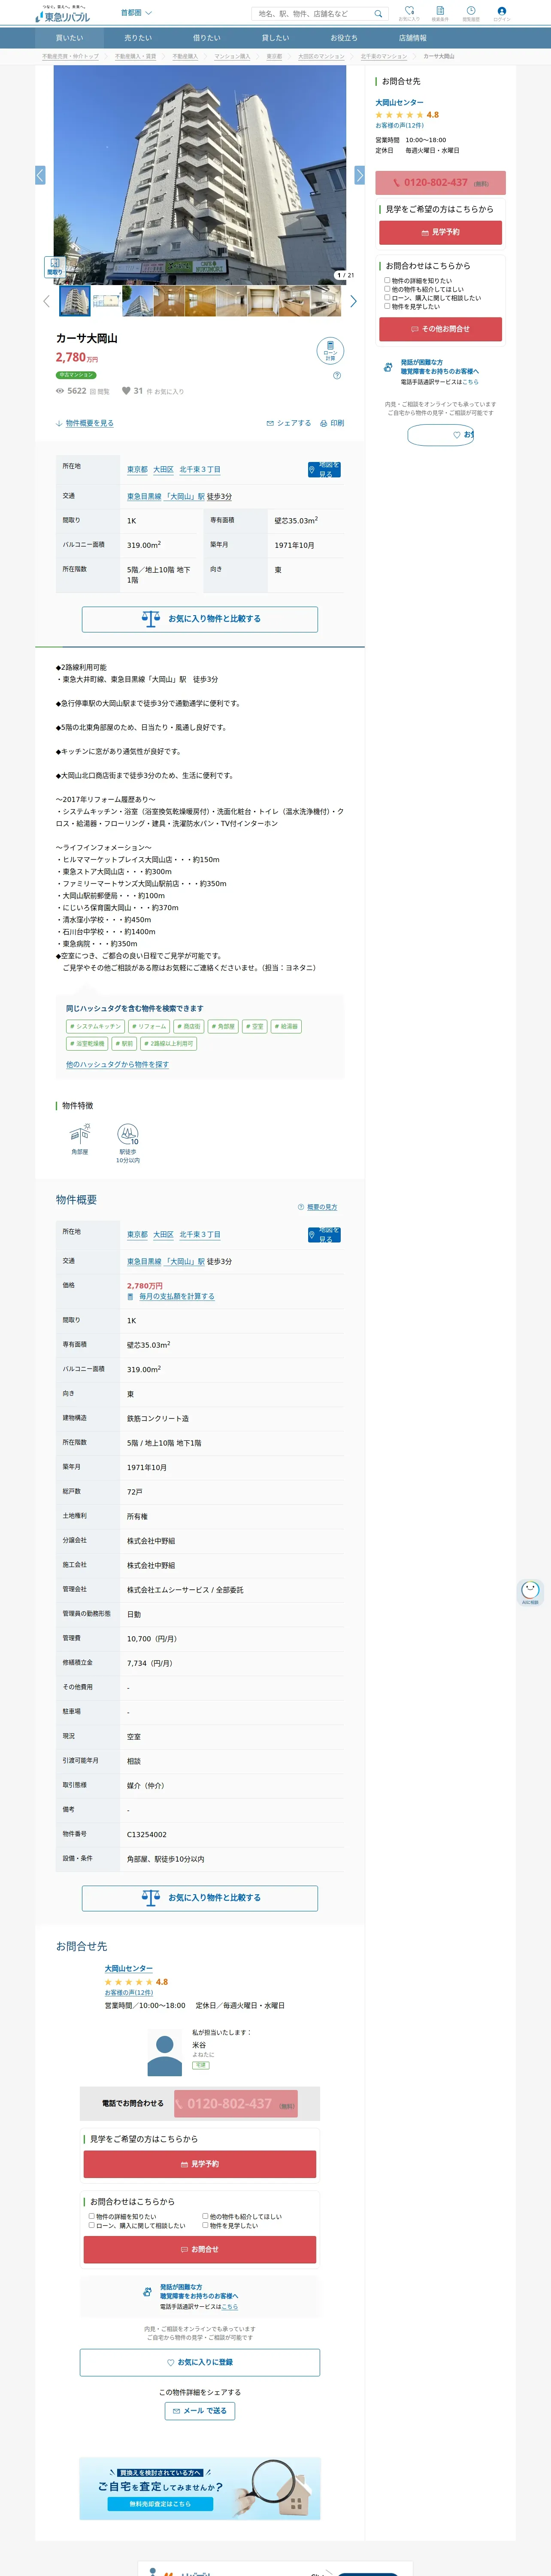Click the シェアする mail icon link
The width and height of the screenshot is (551, 2576).
coord(289,423)
